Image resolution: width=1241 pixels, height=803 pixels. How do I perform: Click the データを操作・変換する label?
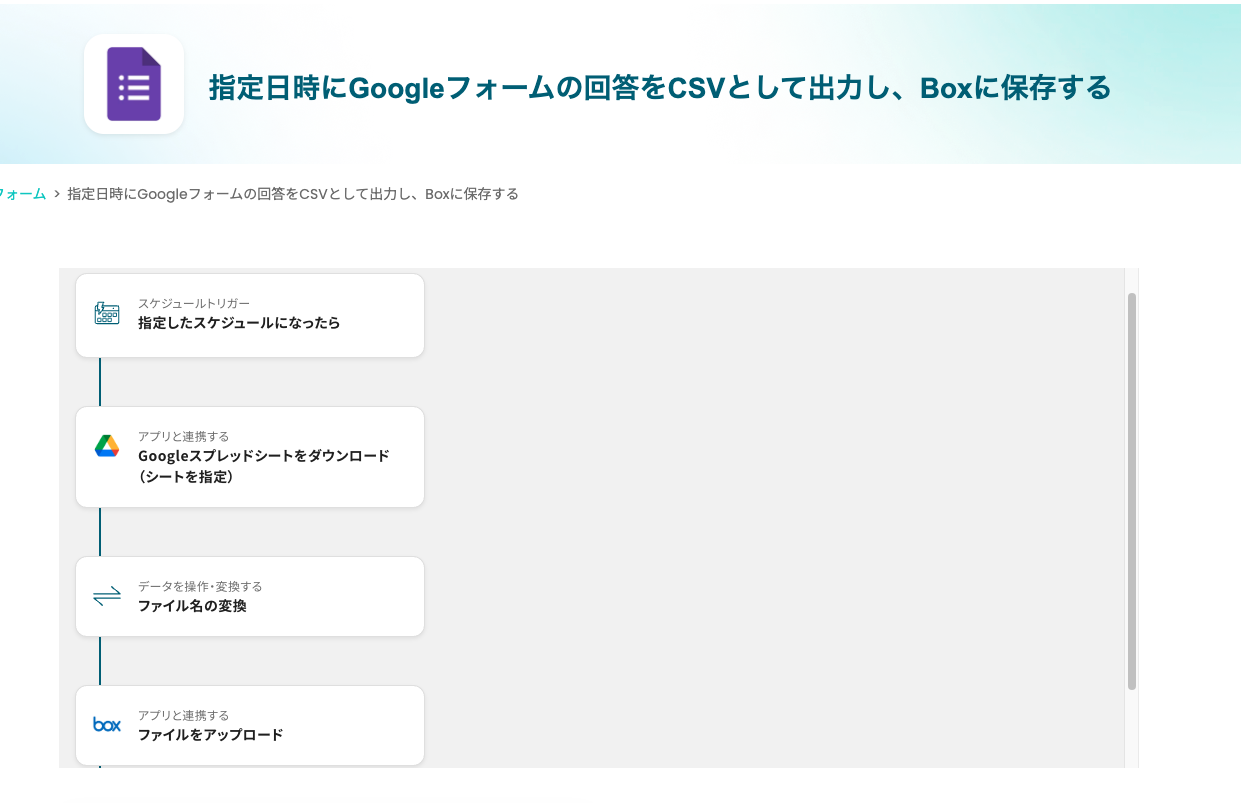[200, 586]
